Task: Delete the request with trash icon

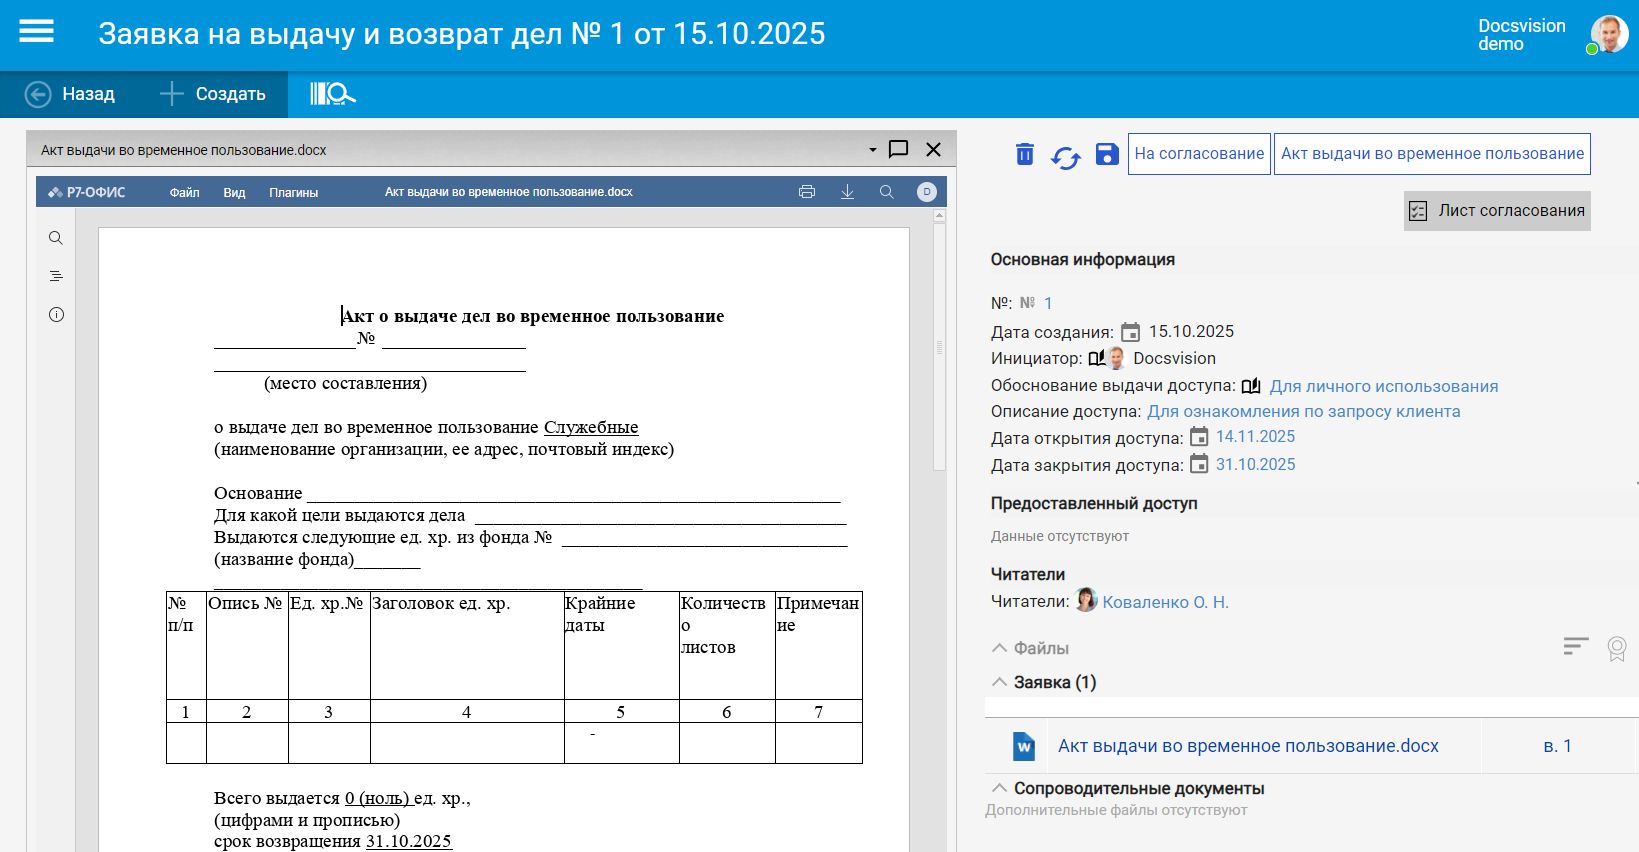Action: (1024, 154)
